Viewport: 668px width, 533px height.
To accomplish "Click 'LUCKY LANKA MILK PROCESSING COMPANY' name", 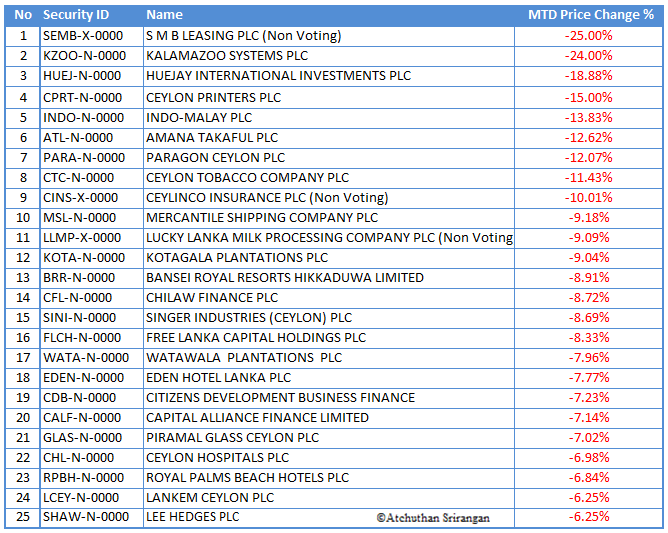I will [x=329, y=238].
